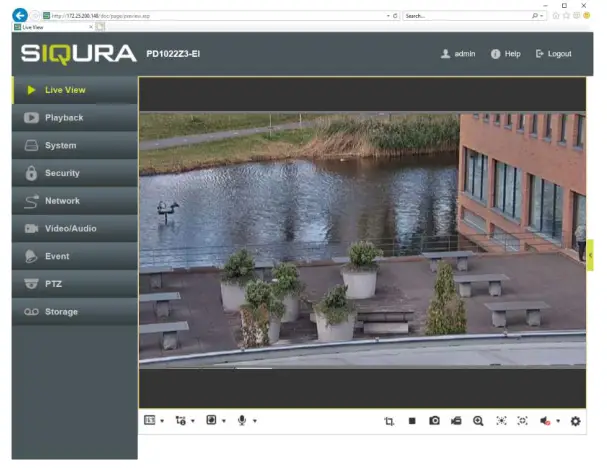Viewport: 607px width, 468px height.
Task: Toggle the muted speaker audio icon
Action: (x=545, y=421)
